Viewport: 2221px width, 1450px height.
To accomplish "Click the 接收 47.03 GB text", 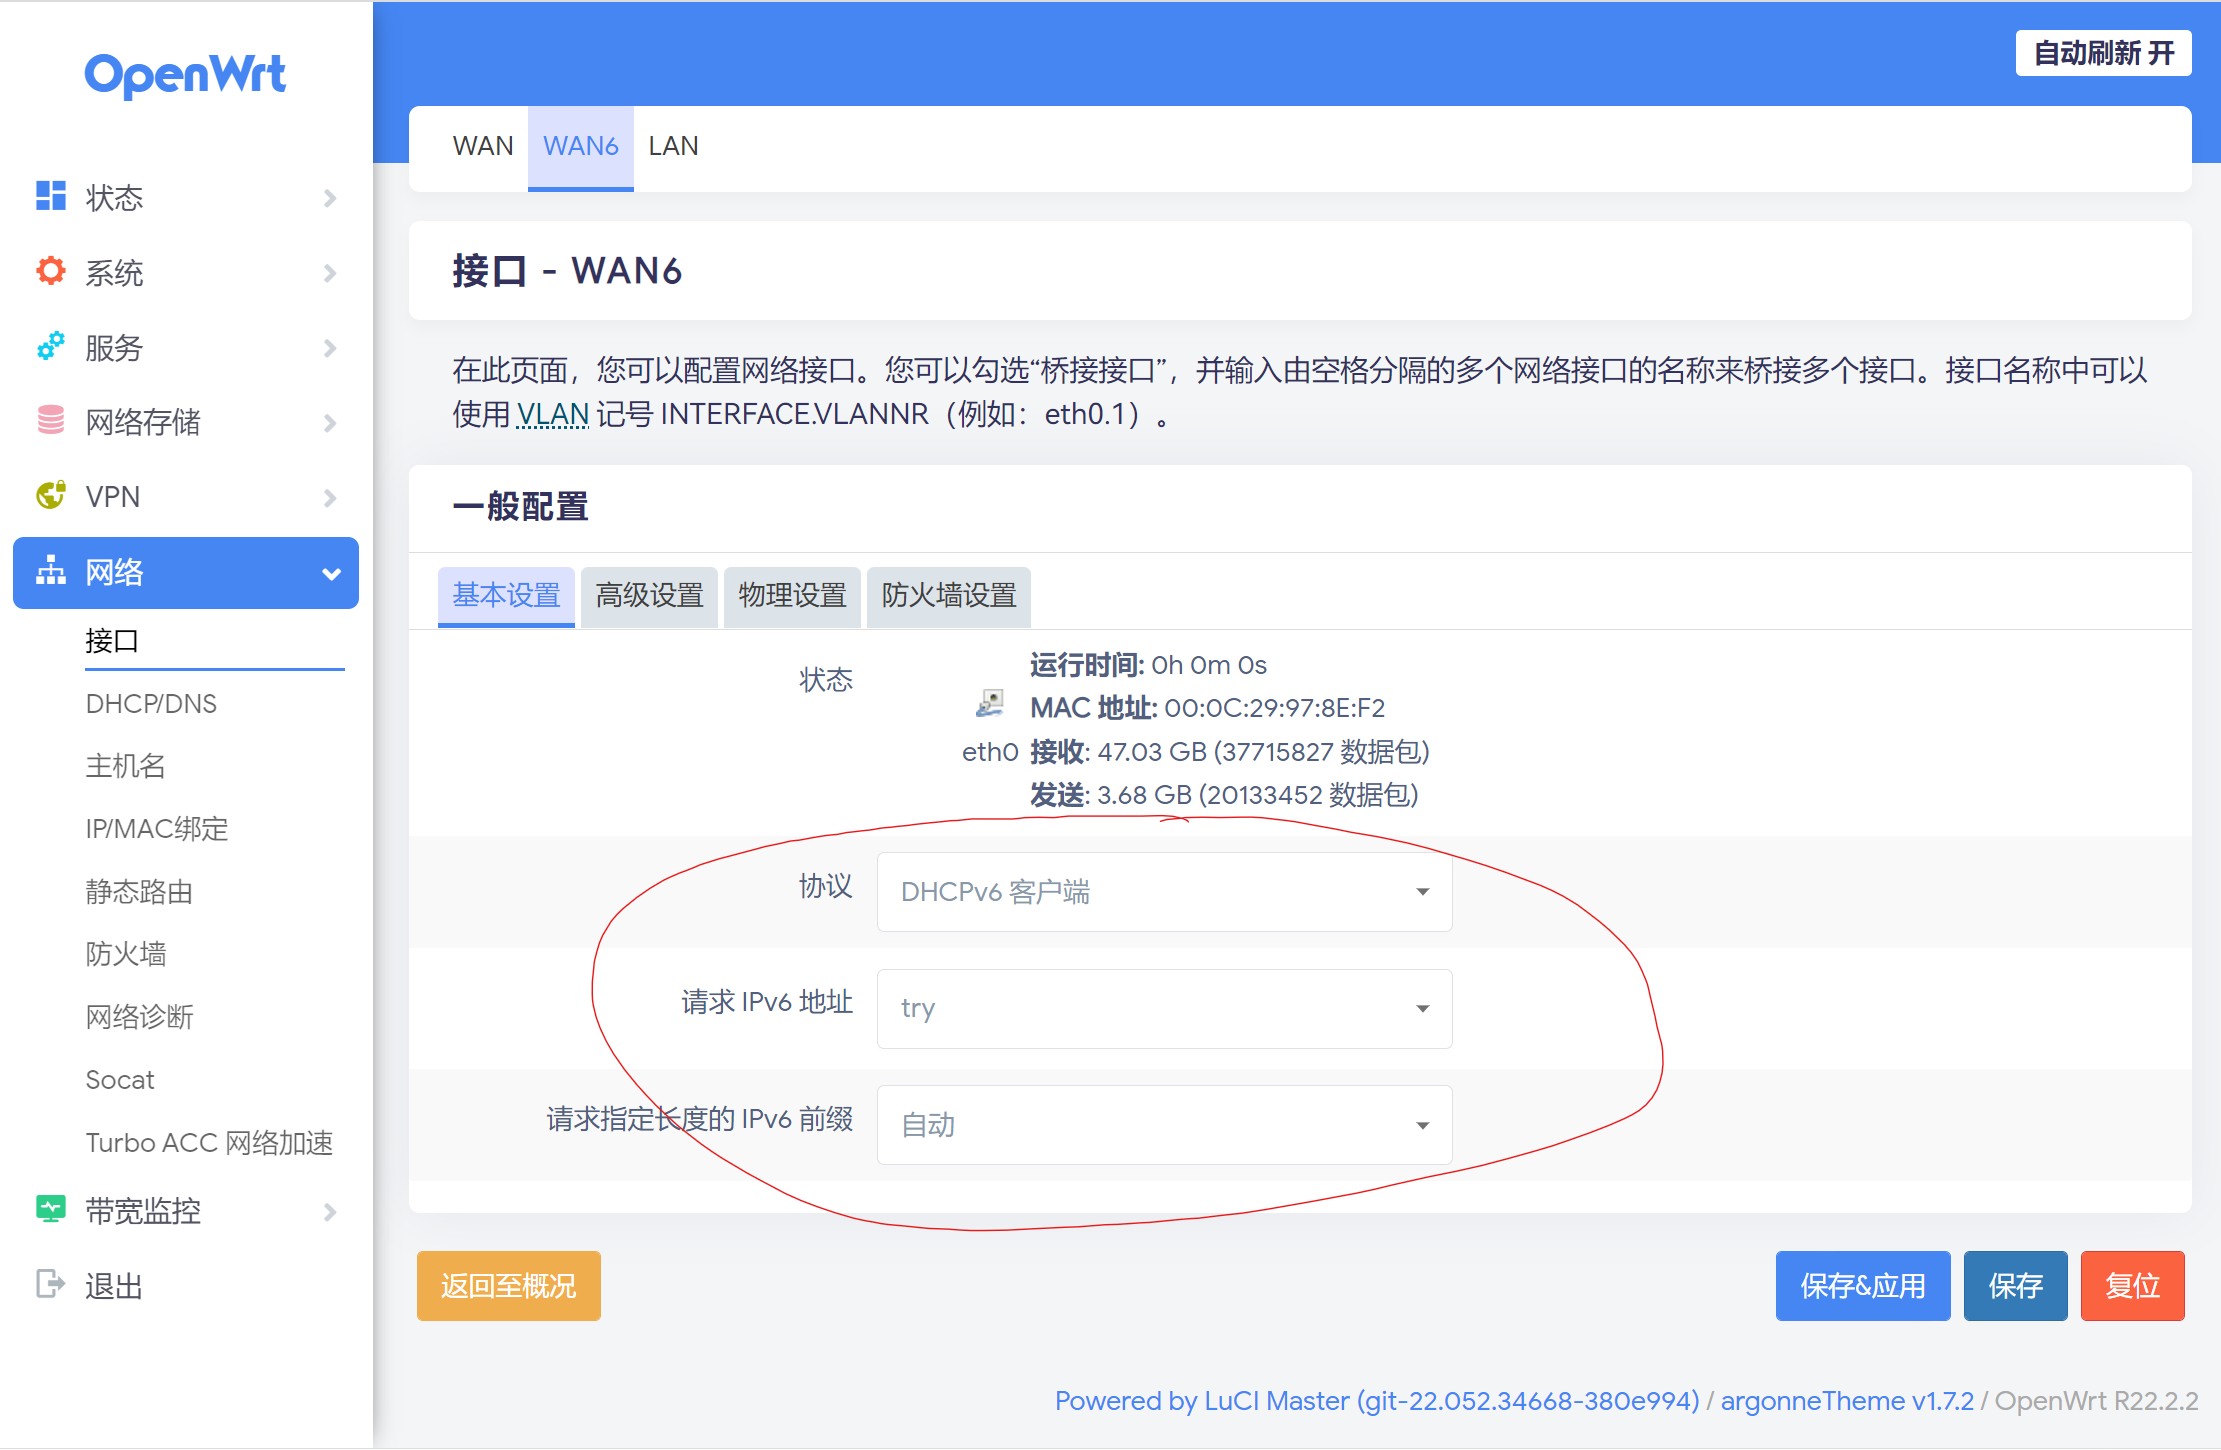I will (x=1230, y=752).
